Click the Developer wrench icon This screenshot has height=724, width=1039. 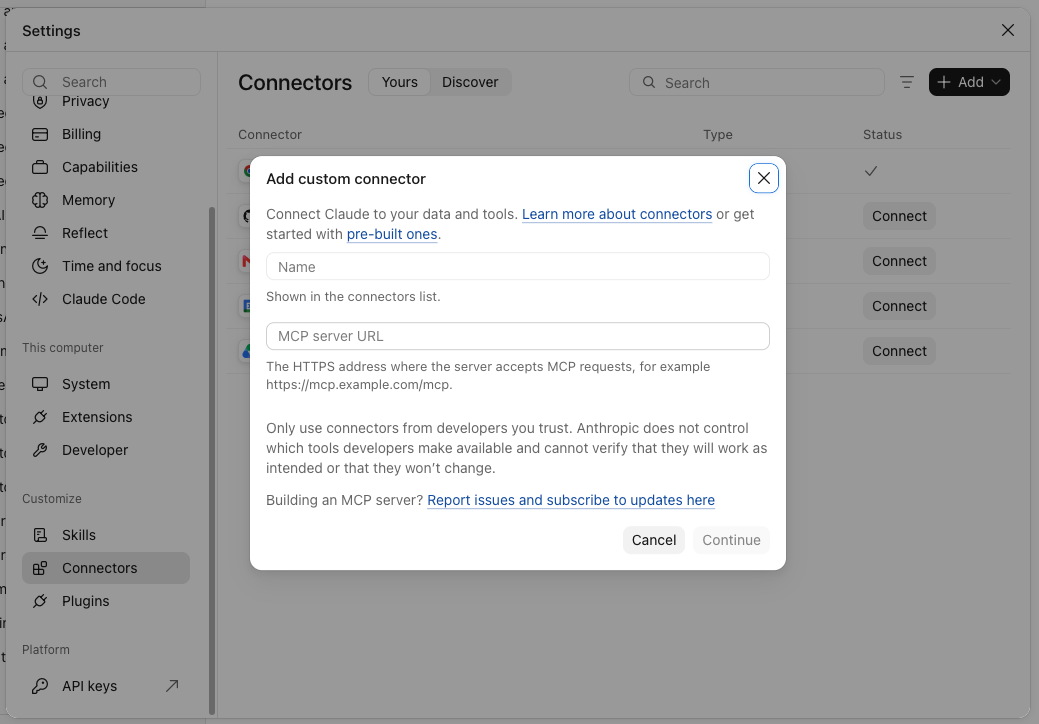coord(40,450)
